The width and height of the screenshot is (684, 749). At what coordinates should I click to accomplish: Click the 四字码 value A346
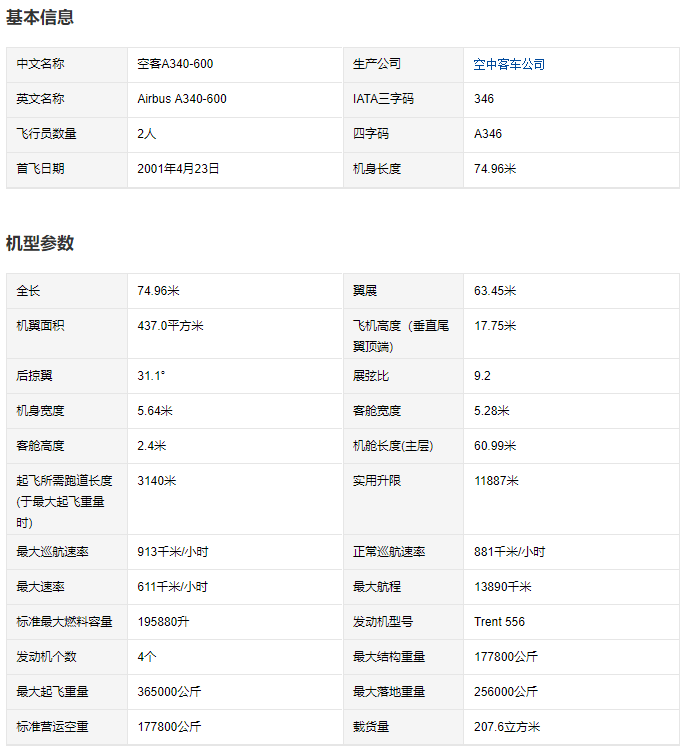coord(488,134)
